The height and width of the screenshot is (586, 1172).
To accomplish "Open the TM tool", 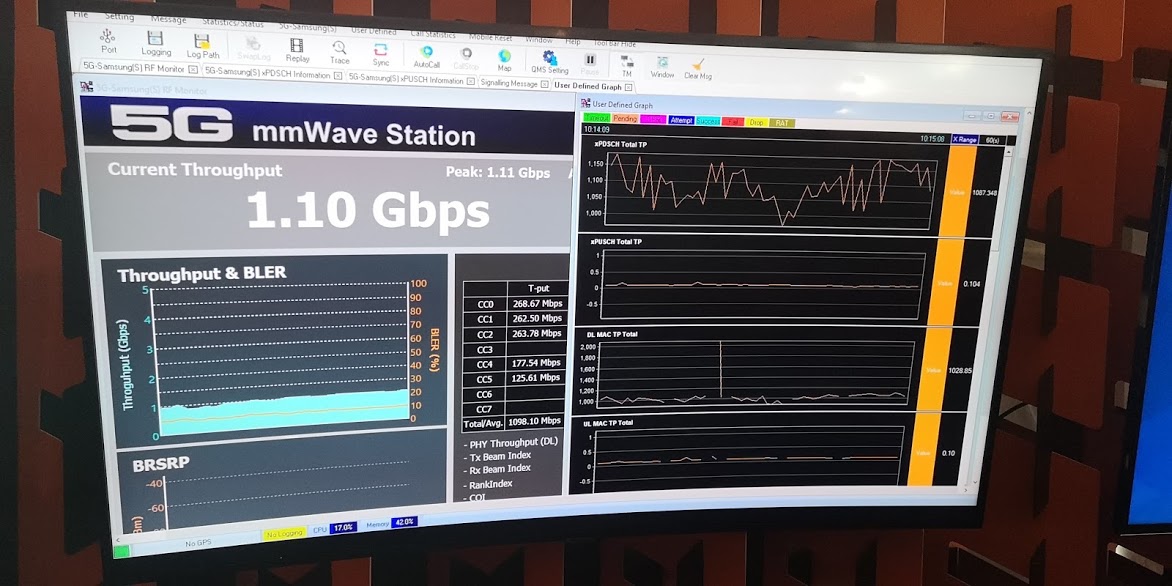I will (626, 66).
